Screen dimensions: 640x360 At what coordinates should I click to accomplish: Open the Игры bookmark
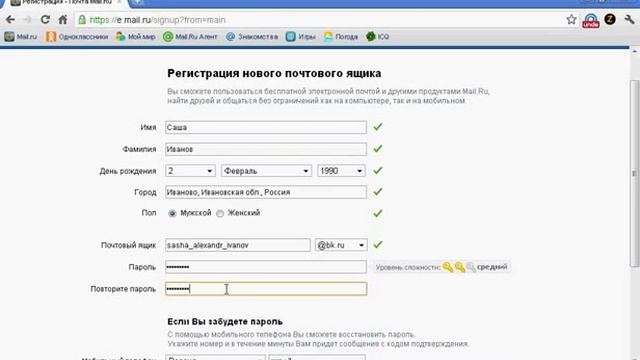click(x=301, y=37)
